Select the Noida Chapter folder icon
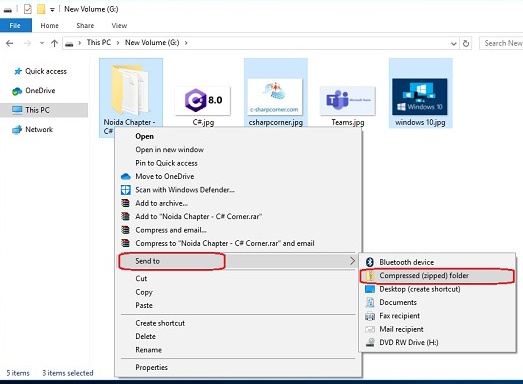Viewport: 523px width, 384px height. tap(131, 89)
